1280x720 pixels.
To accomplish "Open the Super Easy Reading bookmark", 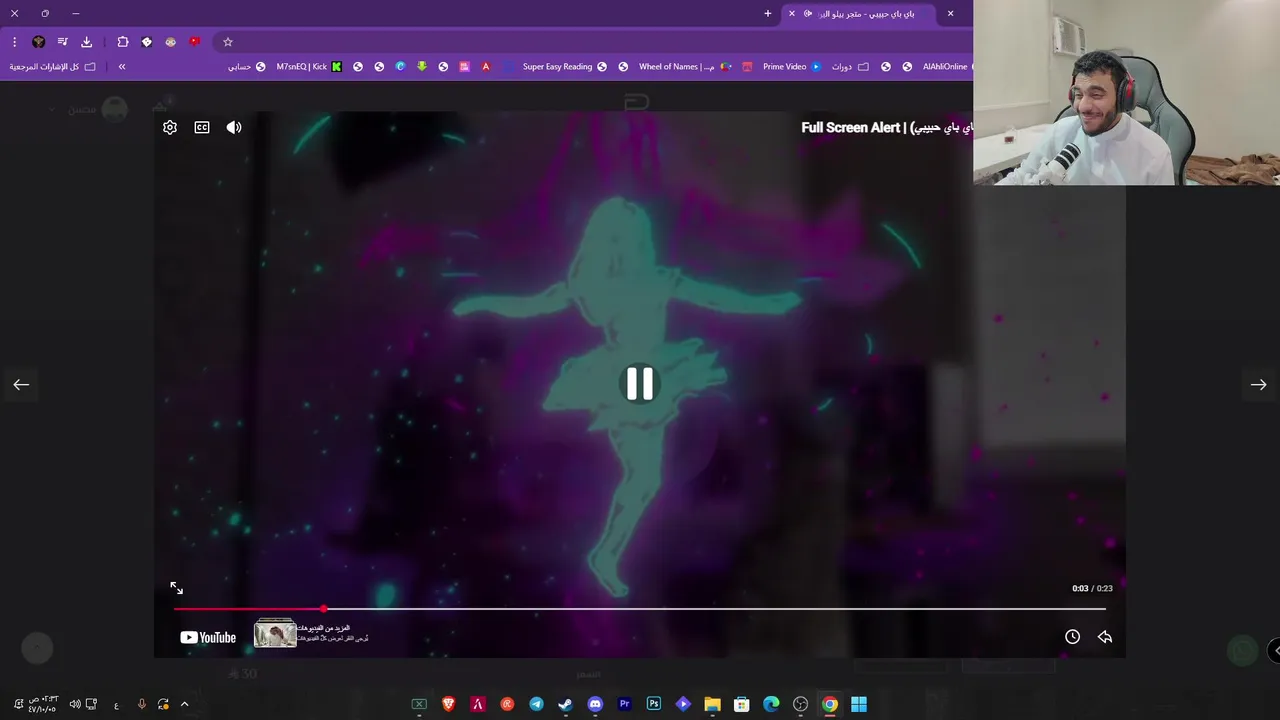I will click(x=565, y=66).
